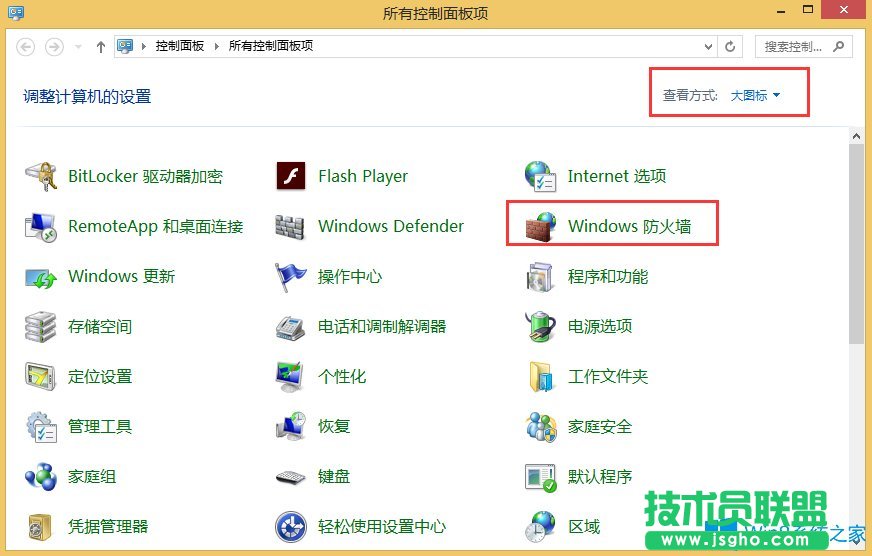
Task: Click the 所有控制面板项 breadcrumb item
Action: pyautogui.click(x=271, y=46)
